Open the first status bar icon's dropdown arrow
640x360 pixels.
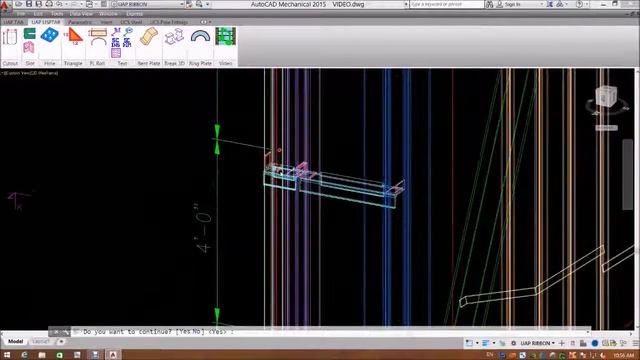point(477,343)
